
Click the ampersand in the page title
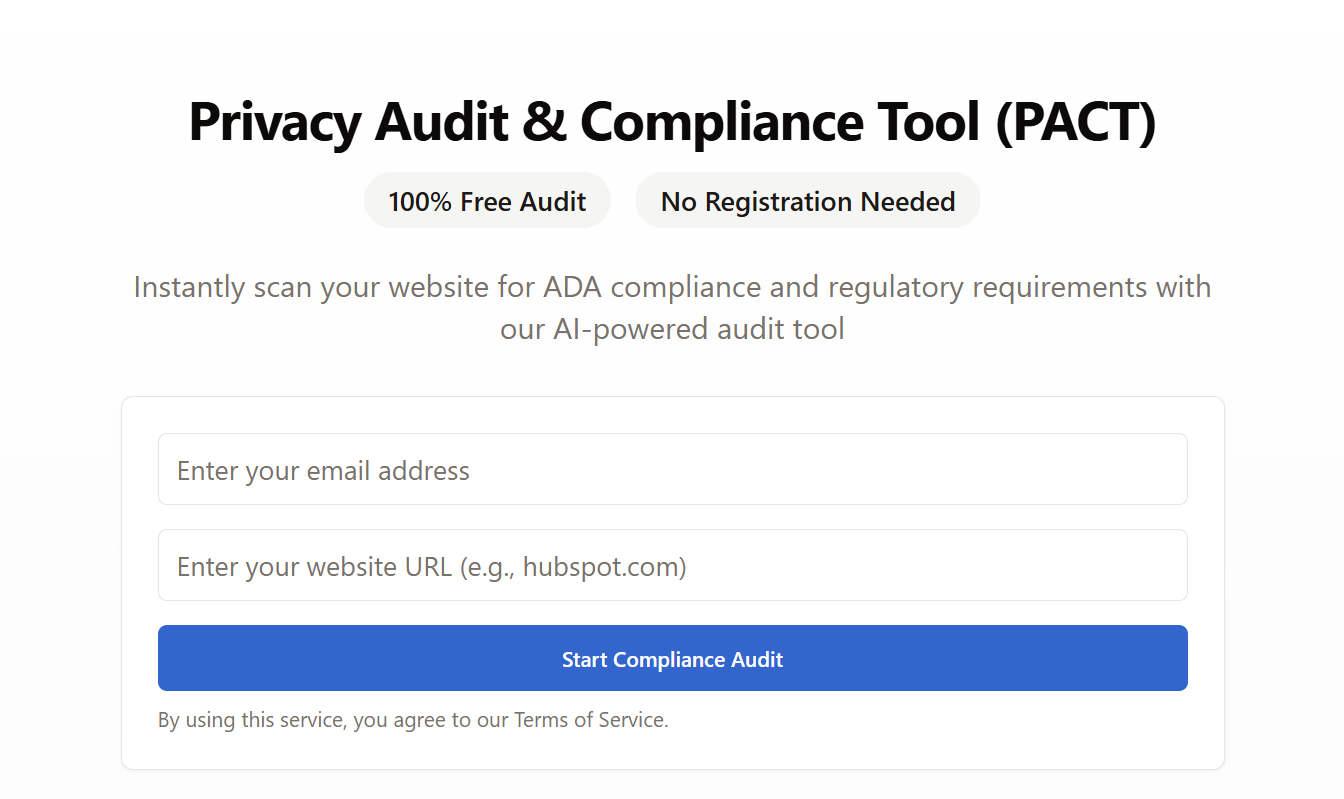pyautogui.click(x=542, y=122)
